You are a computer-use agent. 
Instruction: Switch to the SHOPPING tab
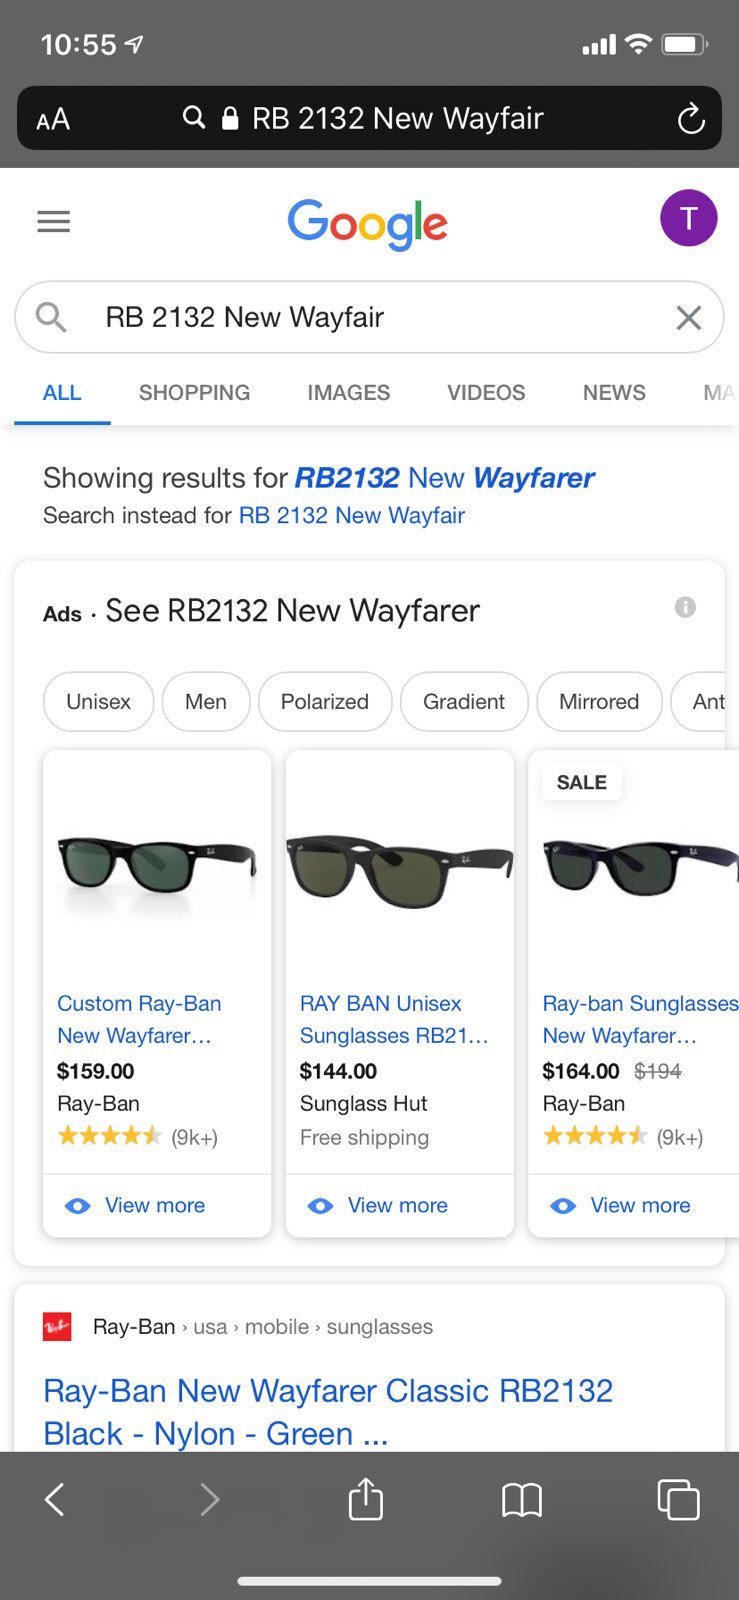194,393
